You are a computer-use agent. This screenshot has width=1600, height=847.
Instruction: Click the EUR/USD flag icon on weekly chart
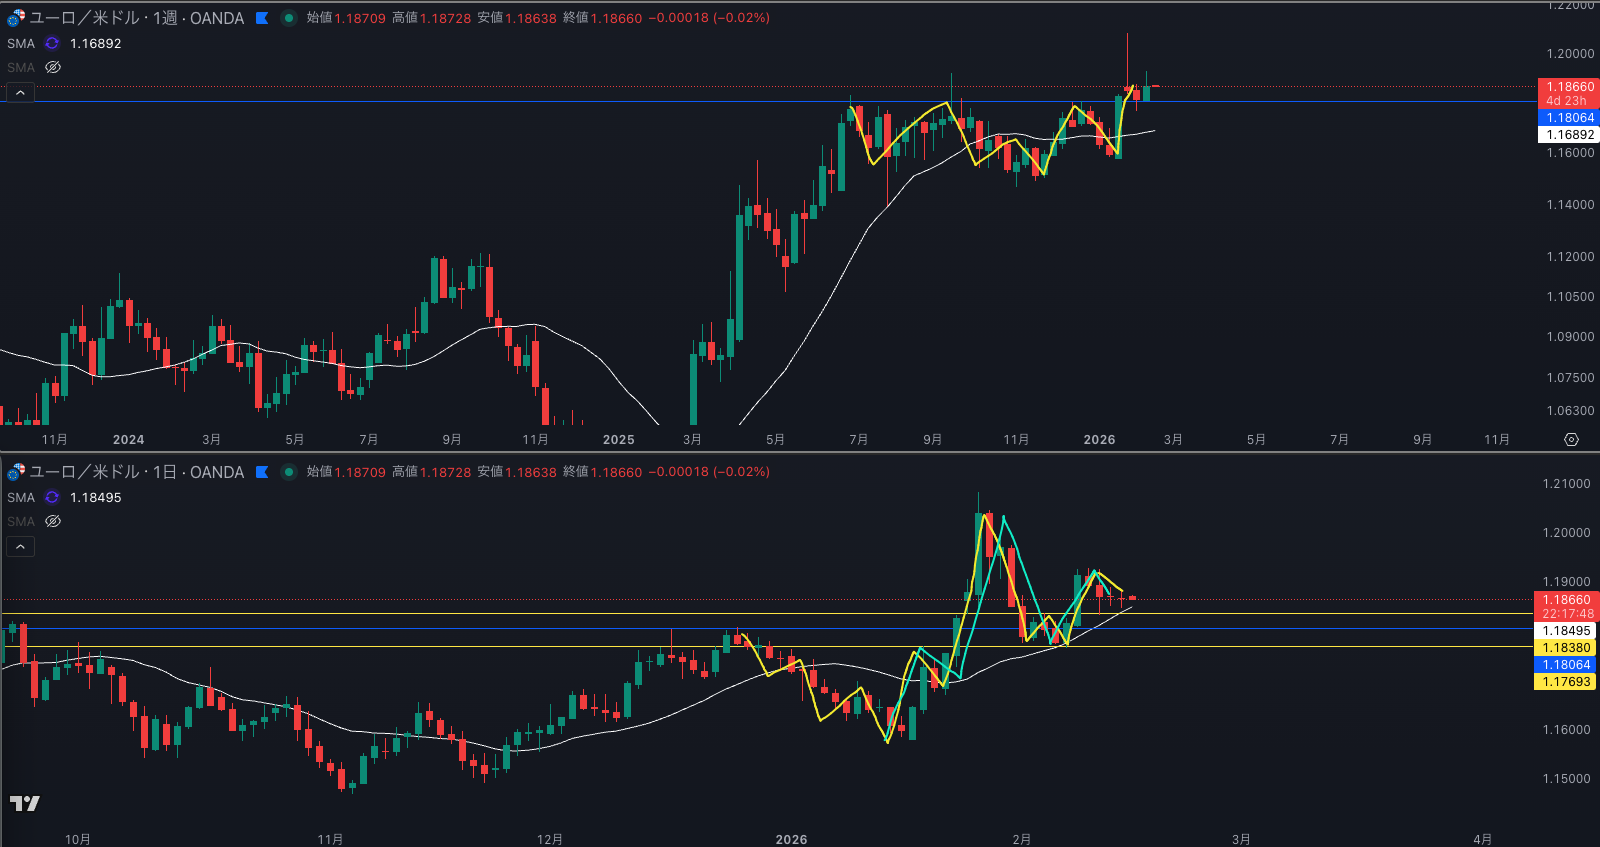pyautogui.click(x=16, y=18)
